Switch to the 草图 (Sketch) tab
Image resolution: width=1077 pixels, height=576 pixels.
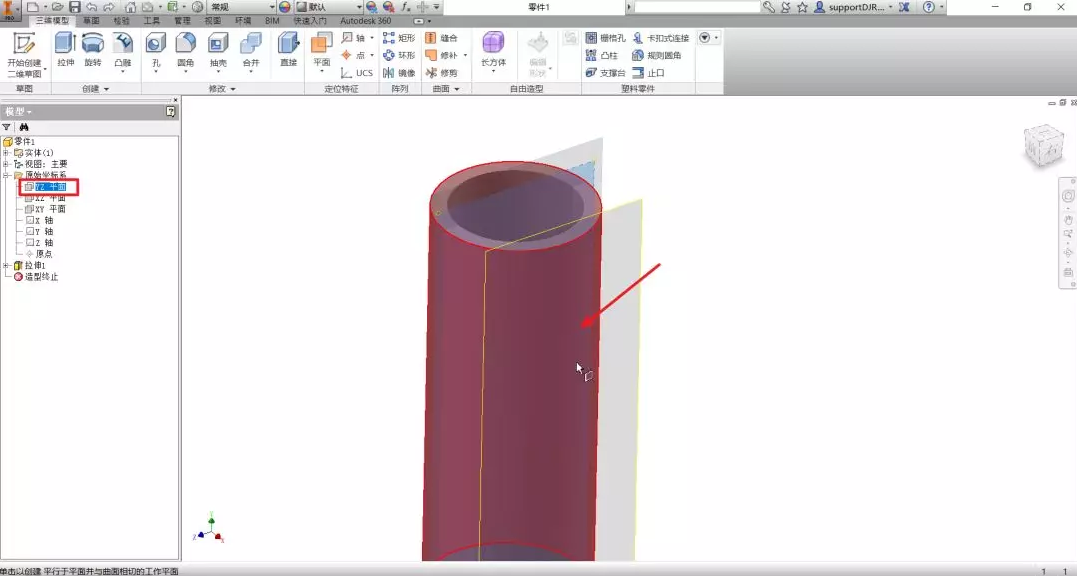pos(91,21)
